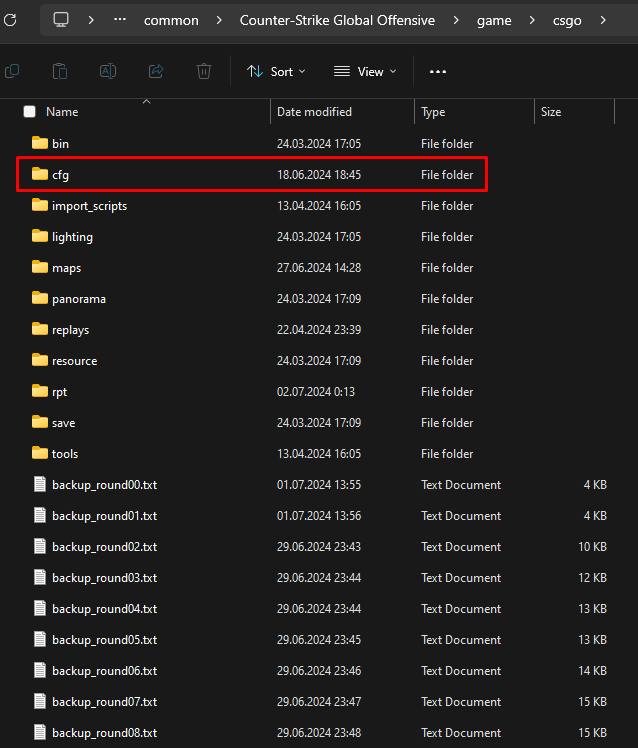The width and height of the screenshot is (638, 748).
Task: Click the rpt folder icon
Action: (x=40, y=391)
